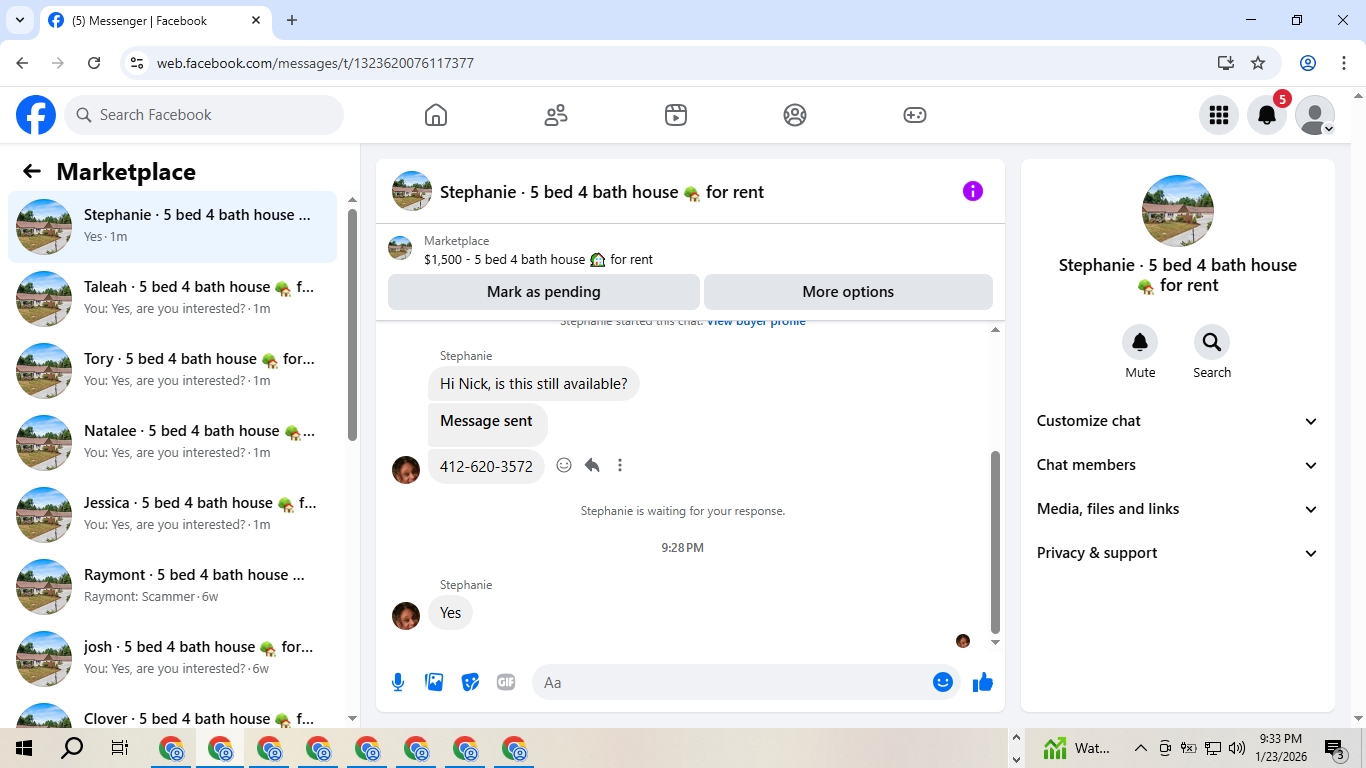Open the Taleah conversation
Screen dimensions: 1366x768
pos(173,299)
